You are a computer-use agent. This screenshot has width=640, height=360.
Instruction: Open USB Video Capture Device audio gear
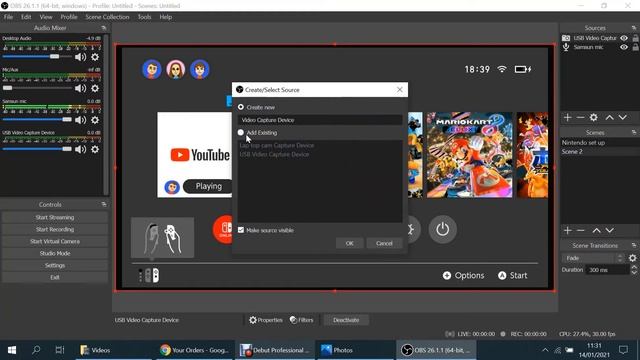[x=95, y=149]
